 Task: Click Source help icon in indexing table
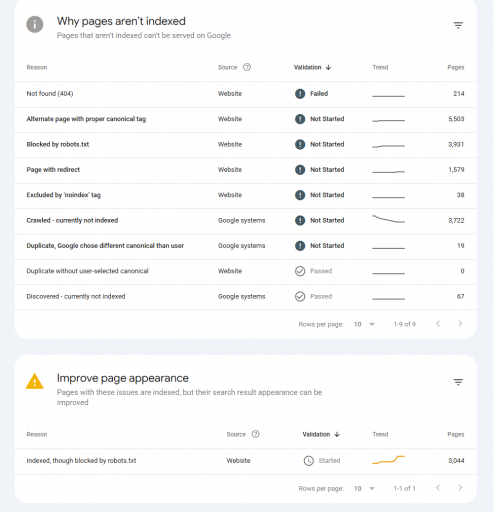coord(247,67)
